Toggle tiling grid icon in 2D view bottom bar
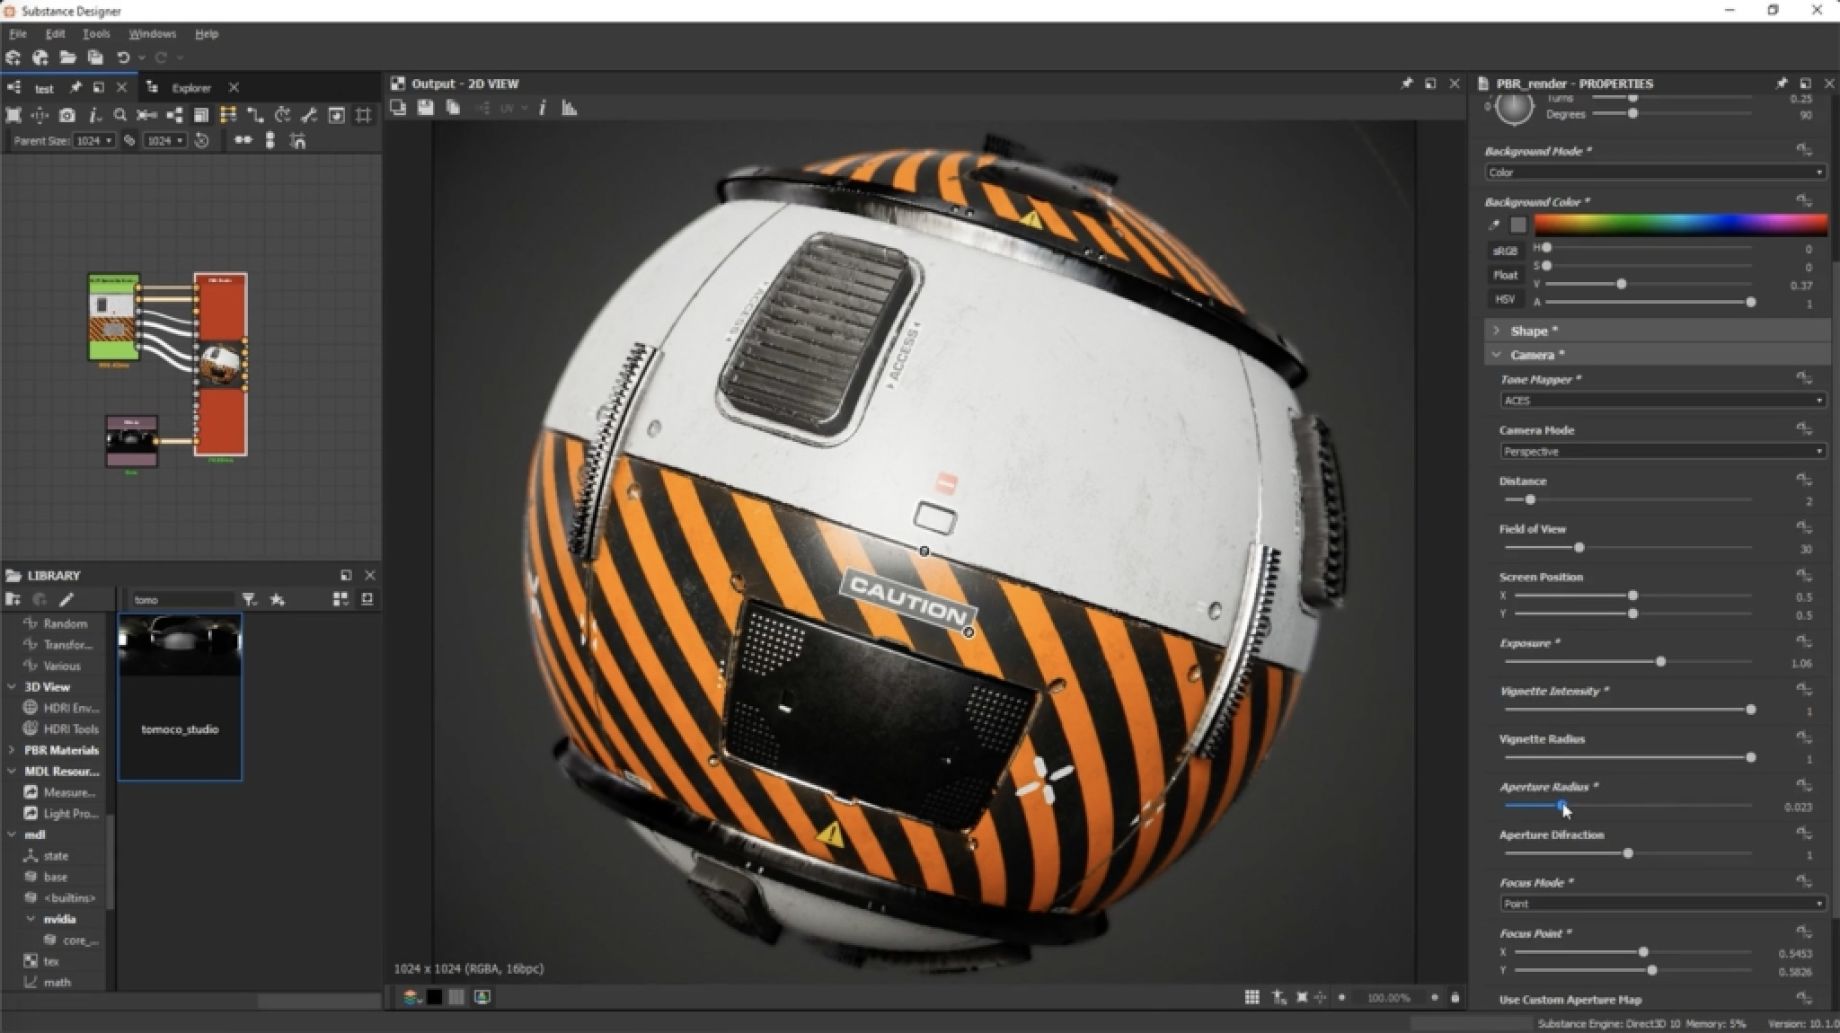 pyautogui.click(x=1251, y=997)
